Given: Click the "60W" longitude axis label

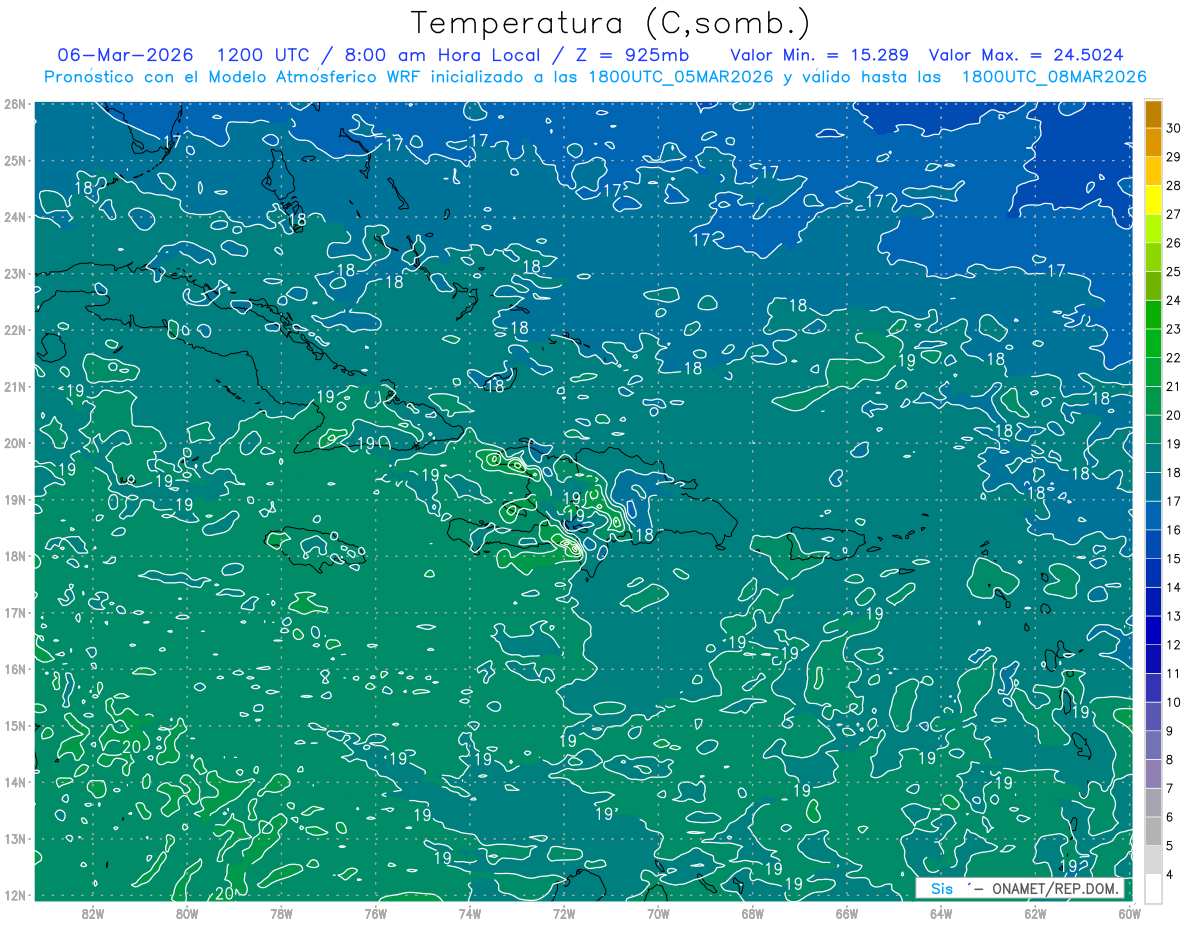Looking at the screenshot, I should click(1128, 913).
